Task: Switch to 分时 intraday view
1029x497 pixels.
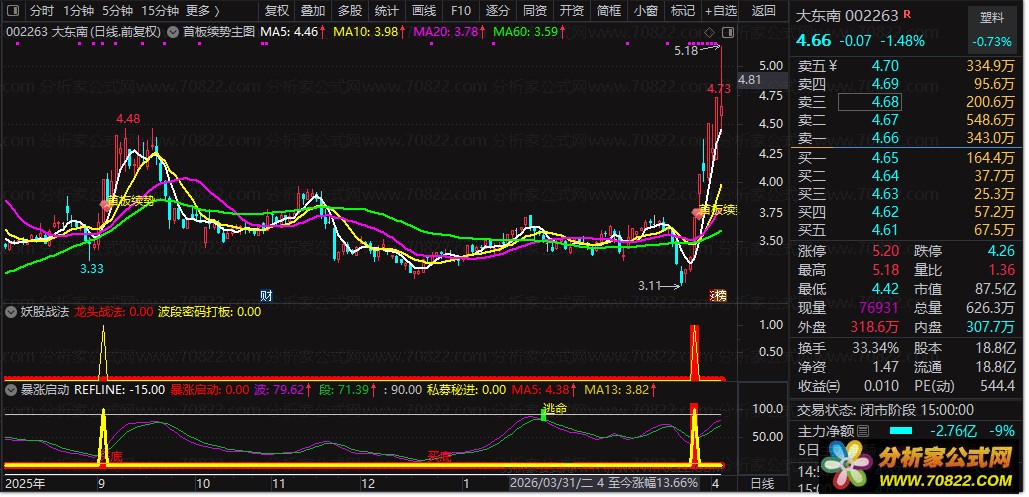Action: pyautogui.click(x=42, y=11)
